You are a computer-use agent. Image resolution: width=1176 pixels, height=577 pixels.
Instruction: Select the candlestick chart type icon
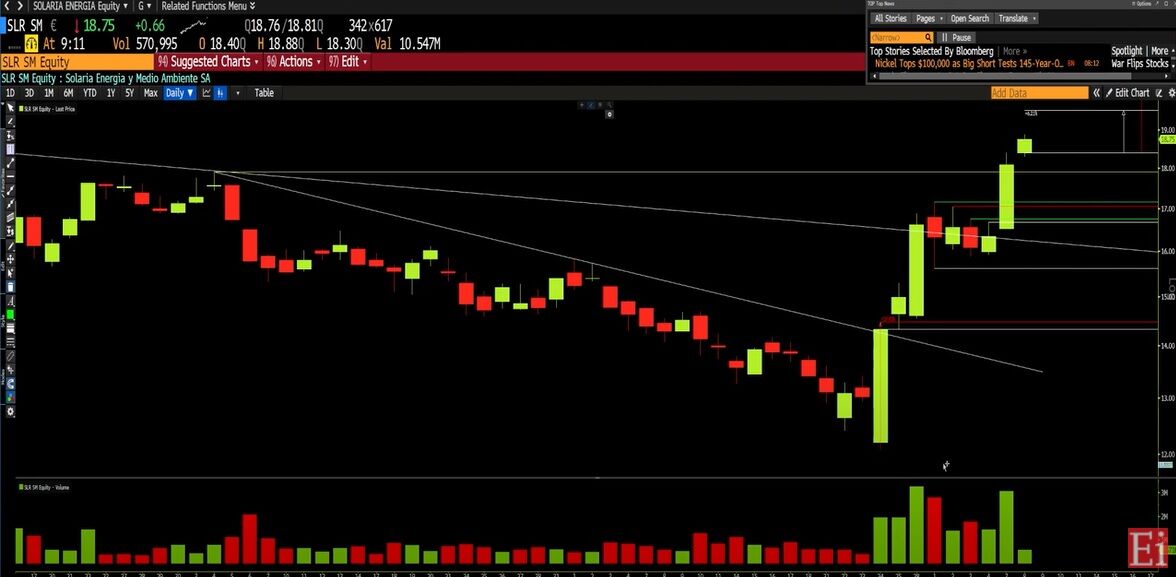point(220,93)
